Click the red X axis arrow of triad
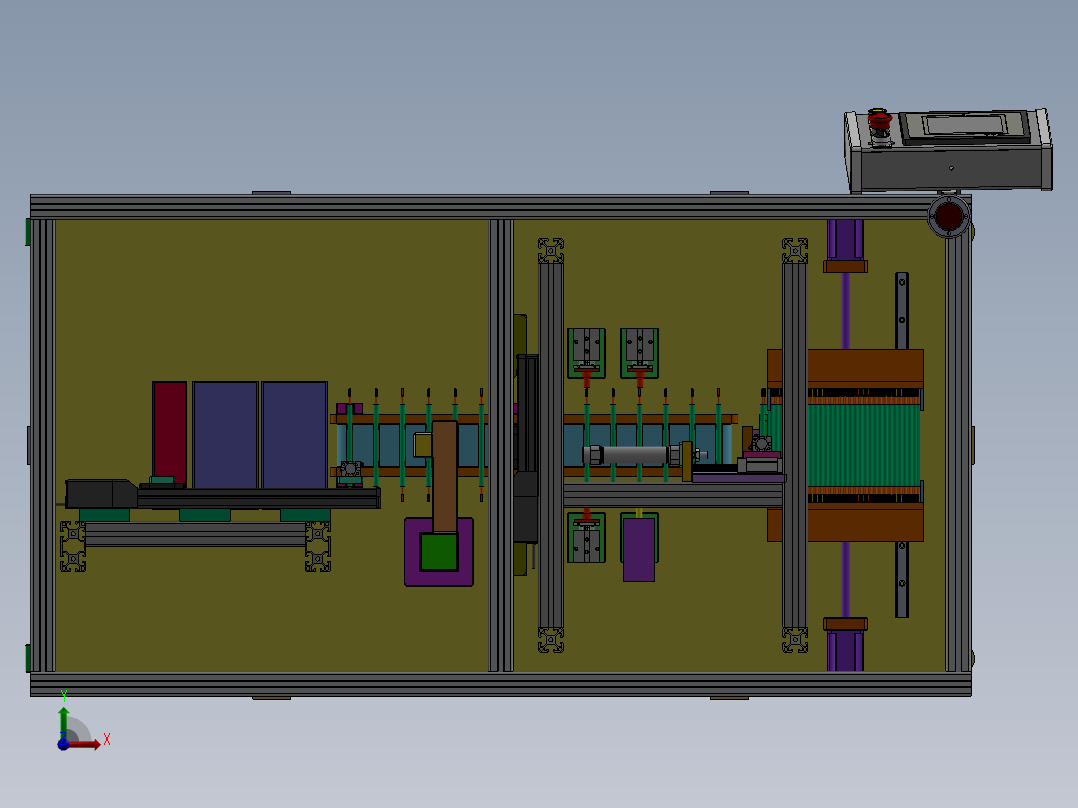Screen dimensions: 1078x808 [x=97, y=742]
